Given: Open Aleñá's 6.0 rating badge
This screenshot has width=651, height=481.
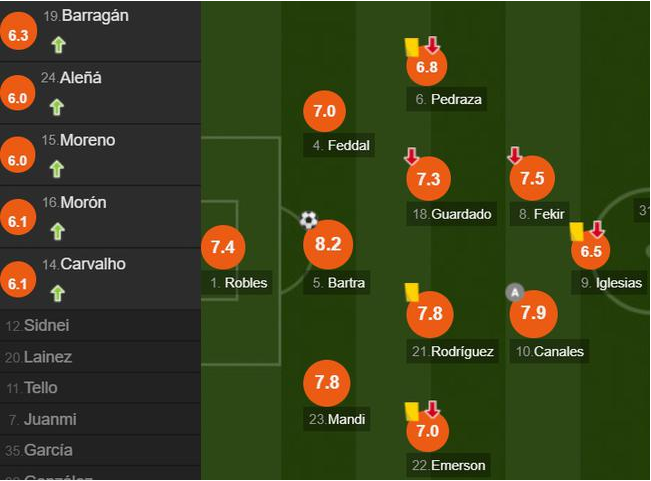Looking at the screenshot, I should point(17,94).
